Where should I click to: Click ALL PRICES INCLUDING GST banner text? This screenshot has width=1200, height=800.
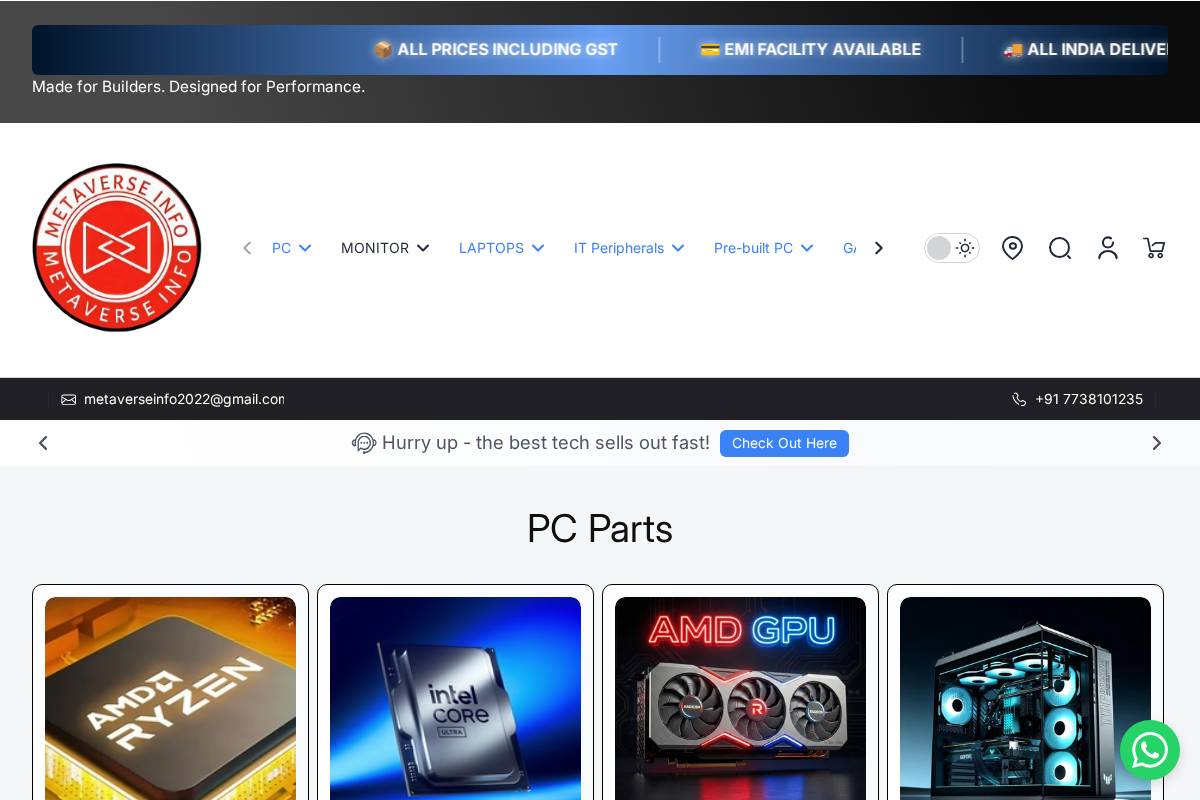507,50
